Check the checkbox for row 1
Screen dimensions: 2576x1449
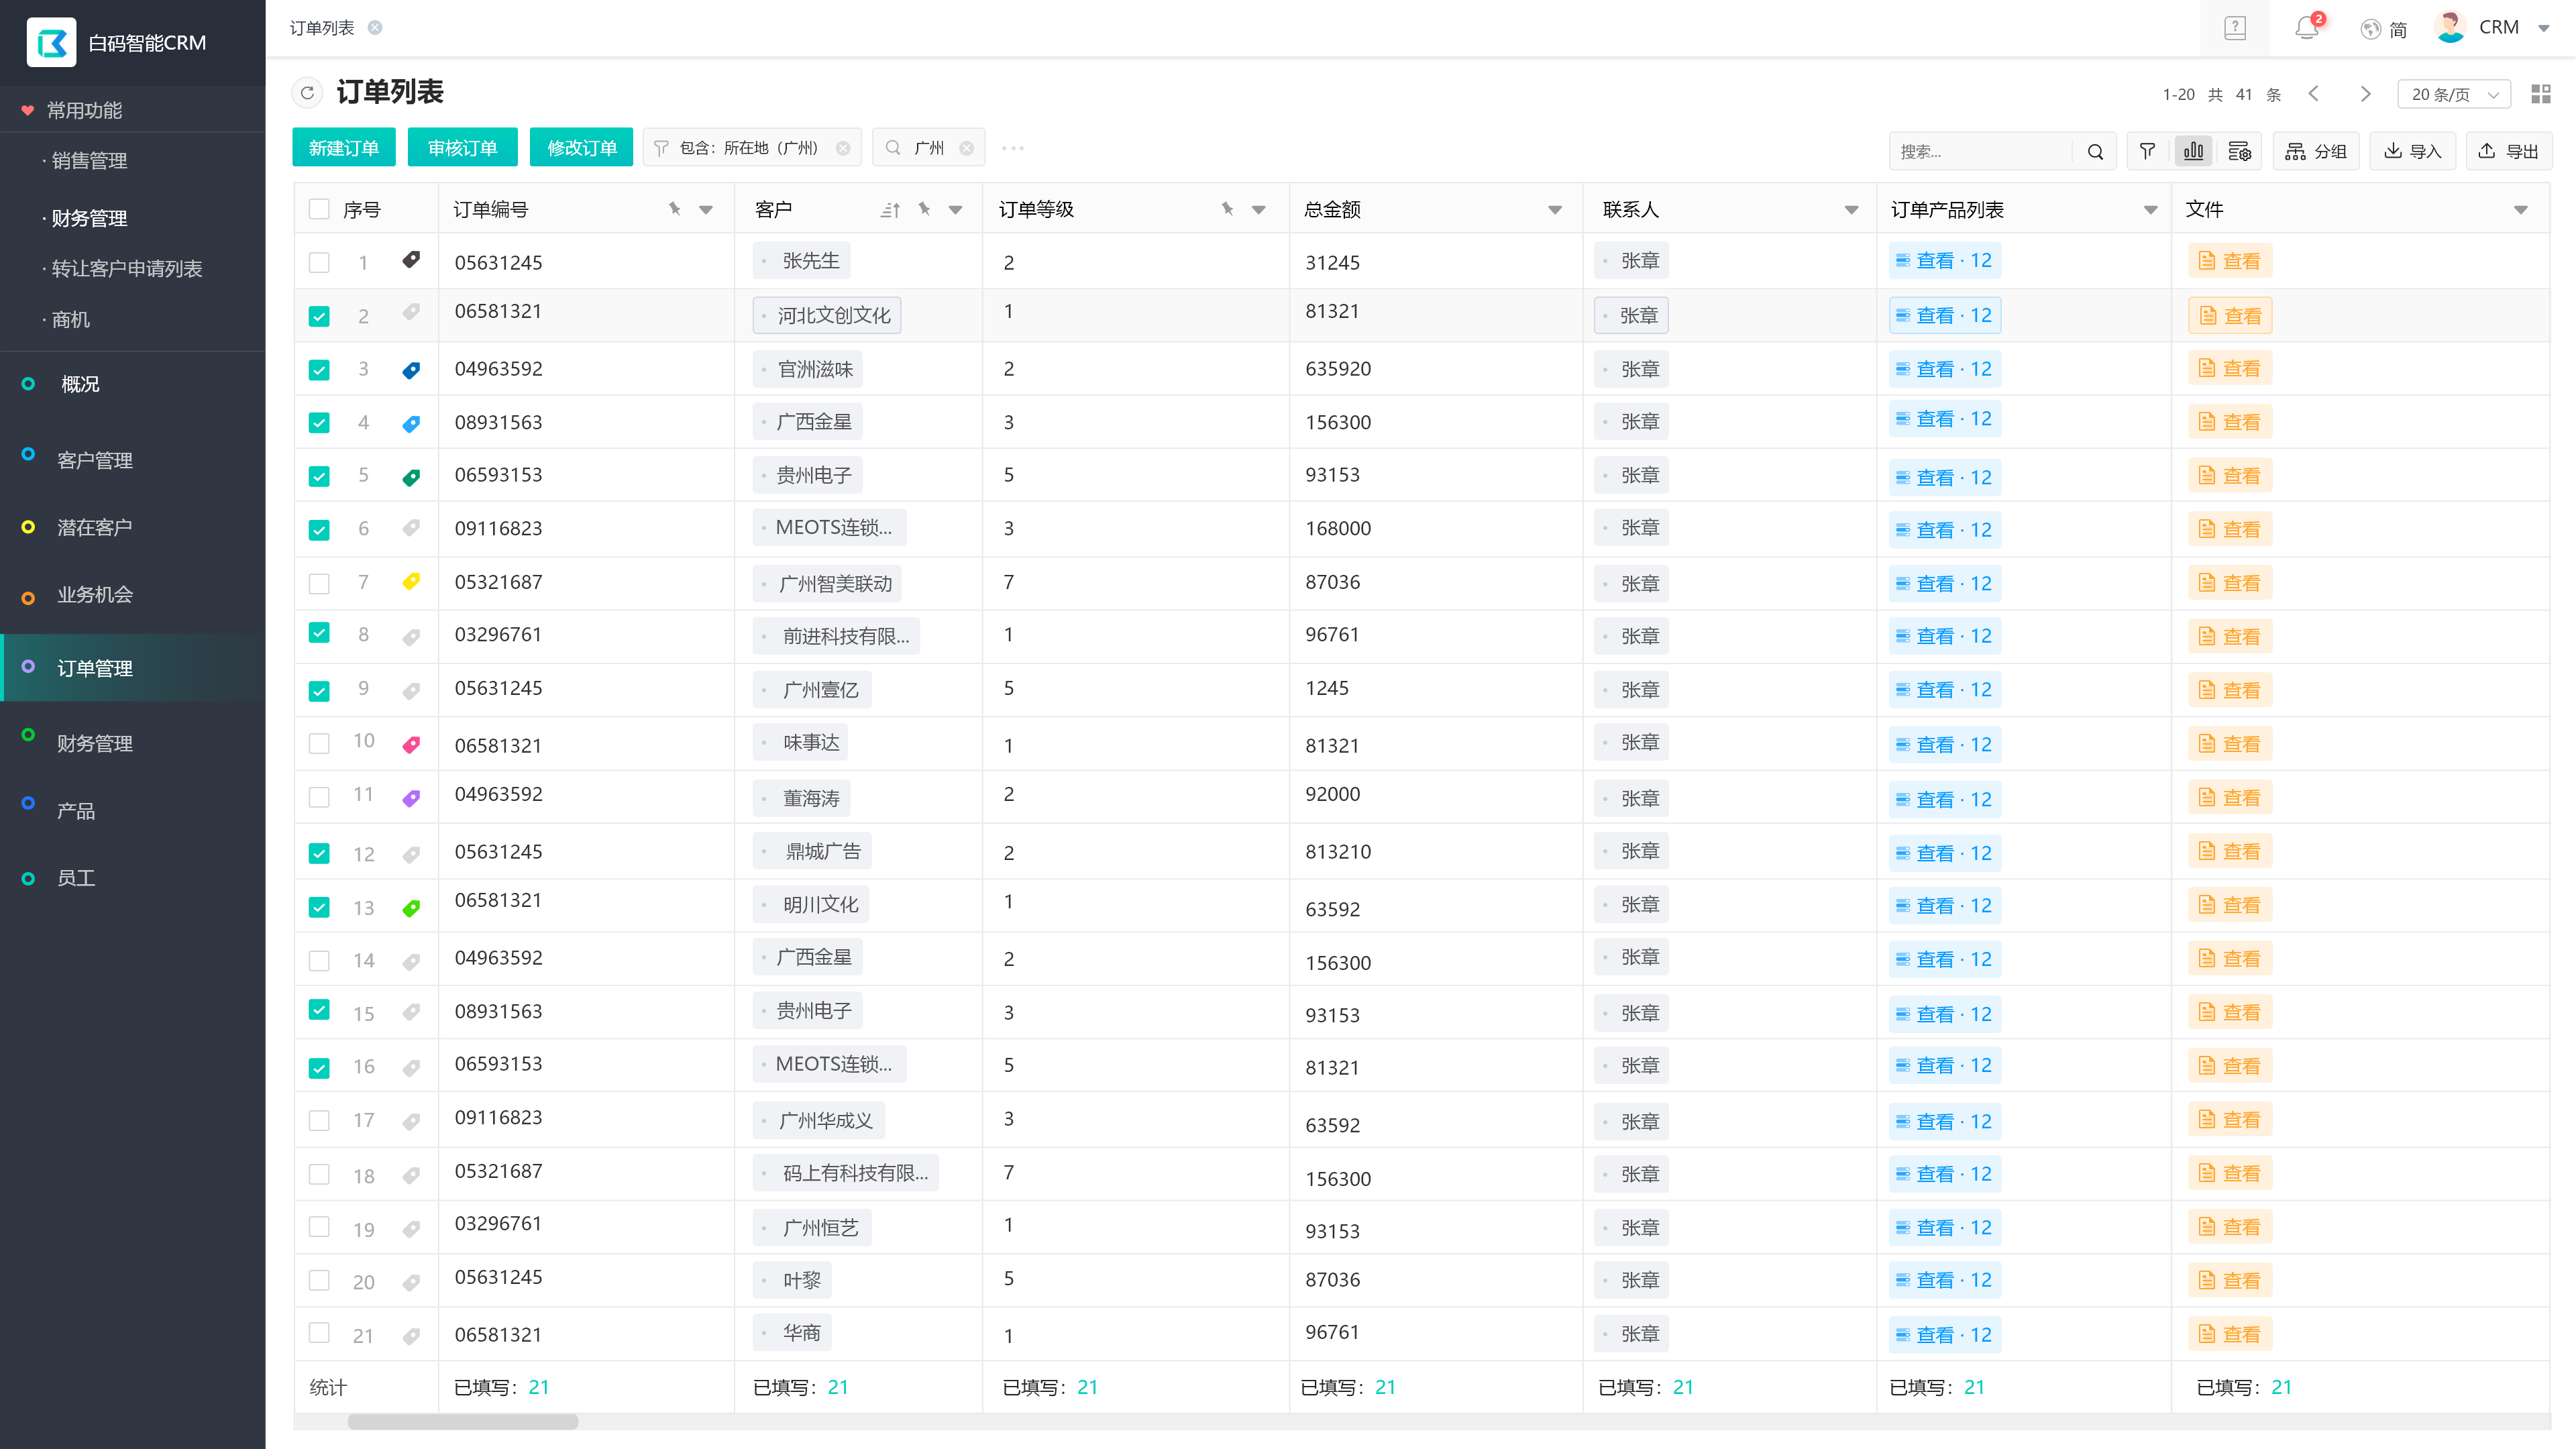319,262
